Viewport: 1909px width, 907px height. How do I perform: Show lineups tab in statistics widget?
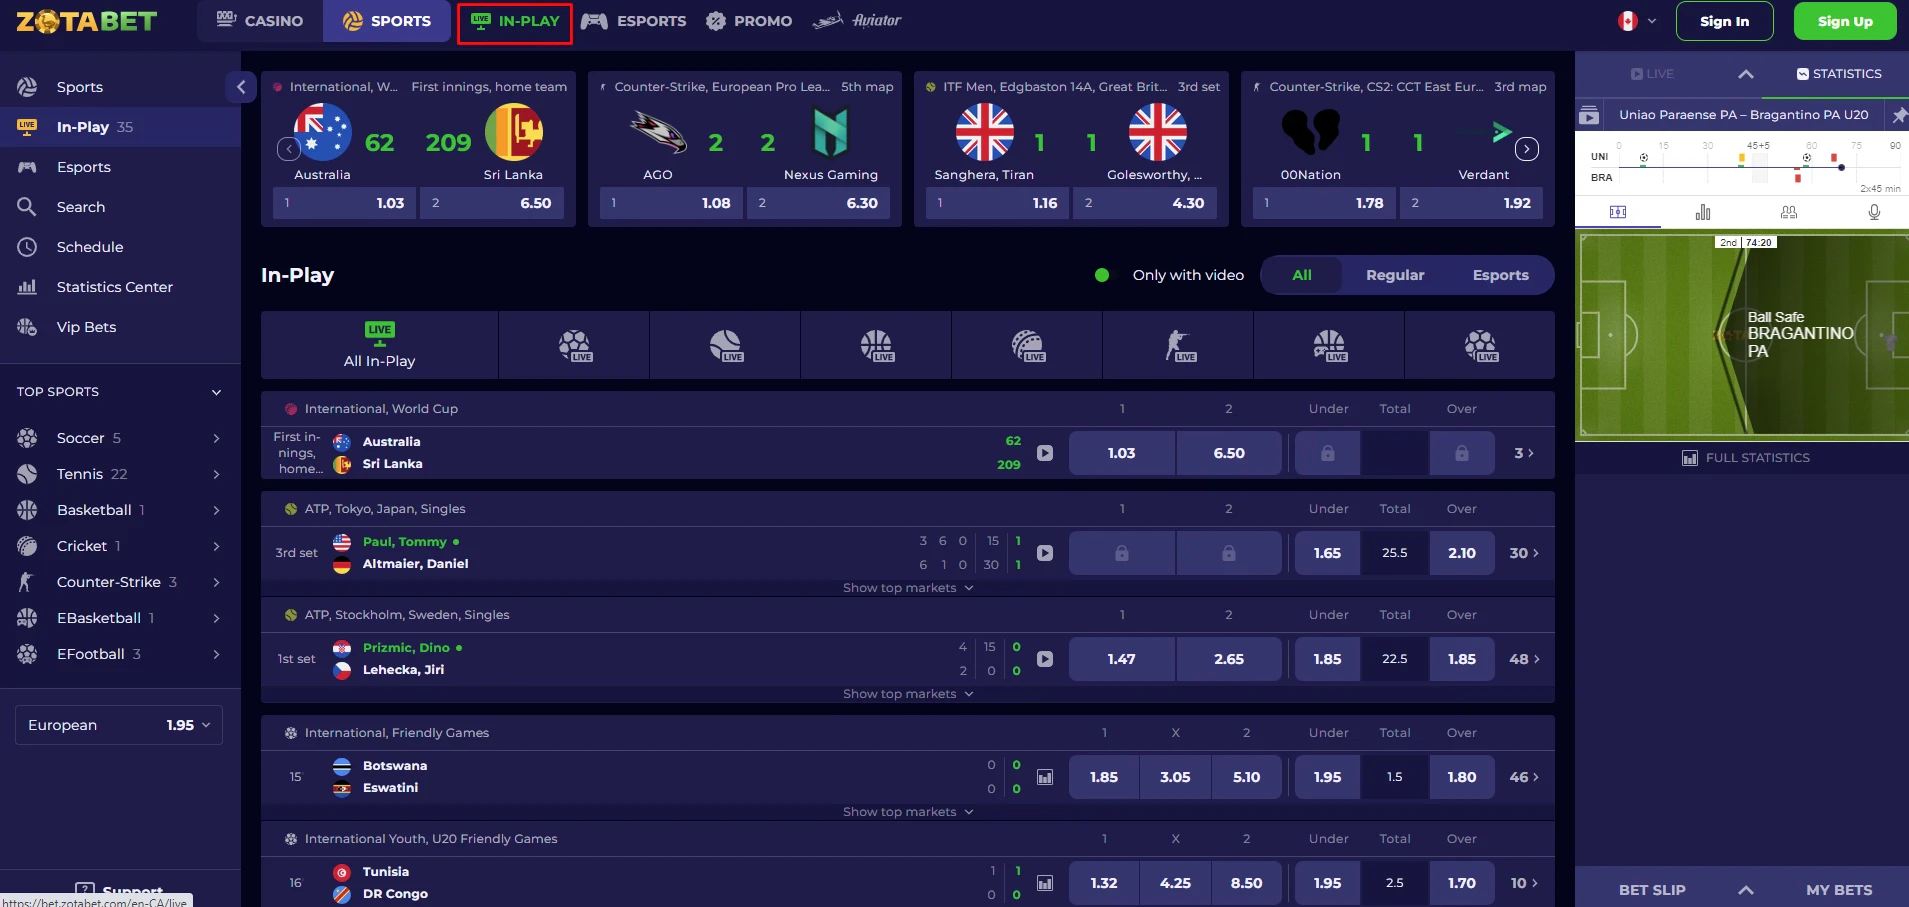point(1789,212)
